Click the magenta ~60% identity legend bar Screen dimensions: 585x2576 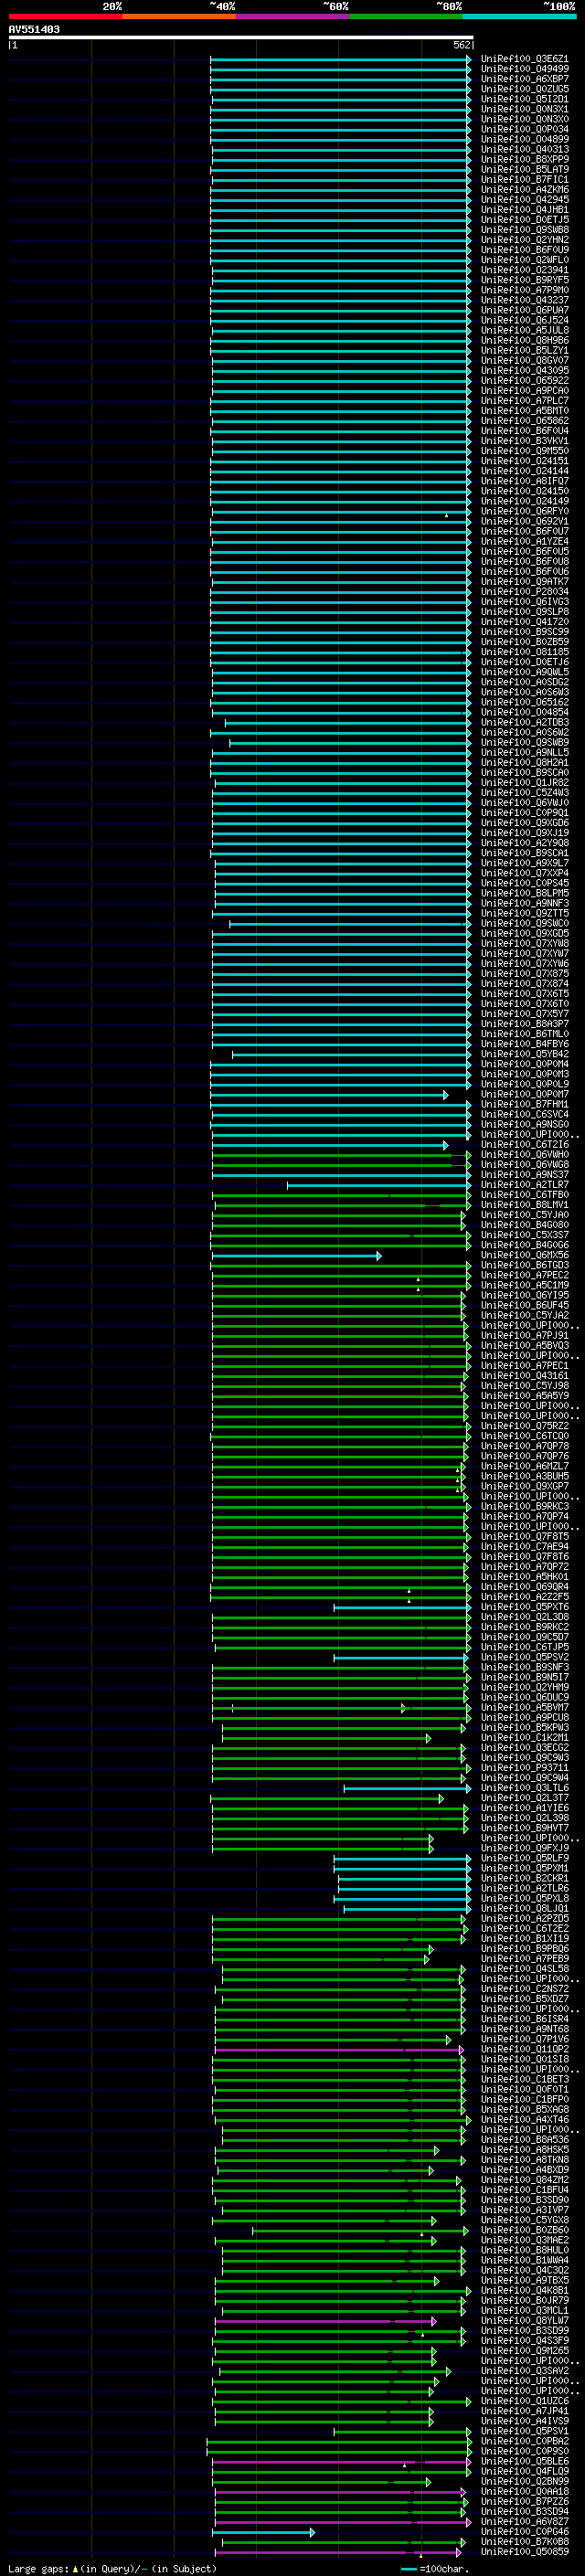(293, 16)
